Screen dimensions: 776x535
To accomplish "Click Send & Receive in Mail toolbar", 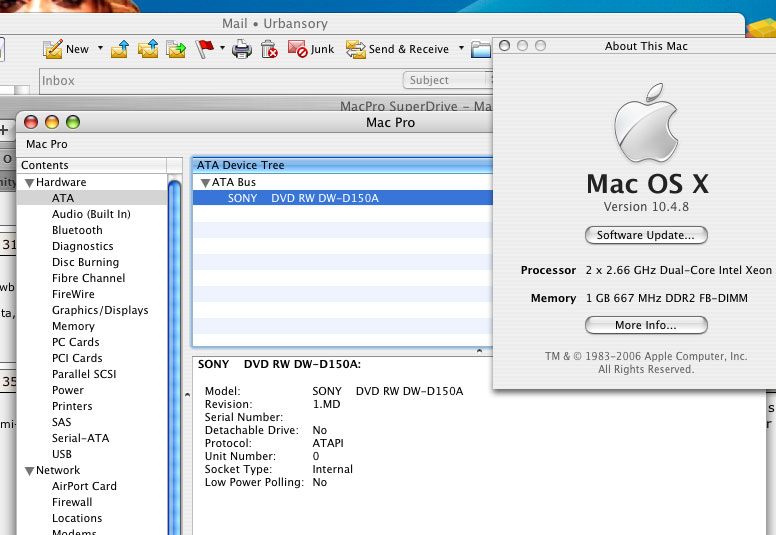I will click(x=397, y=49).
